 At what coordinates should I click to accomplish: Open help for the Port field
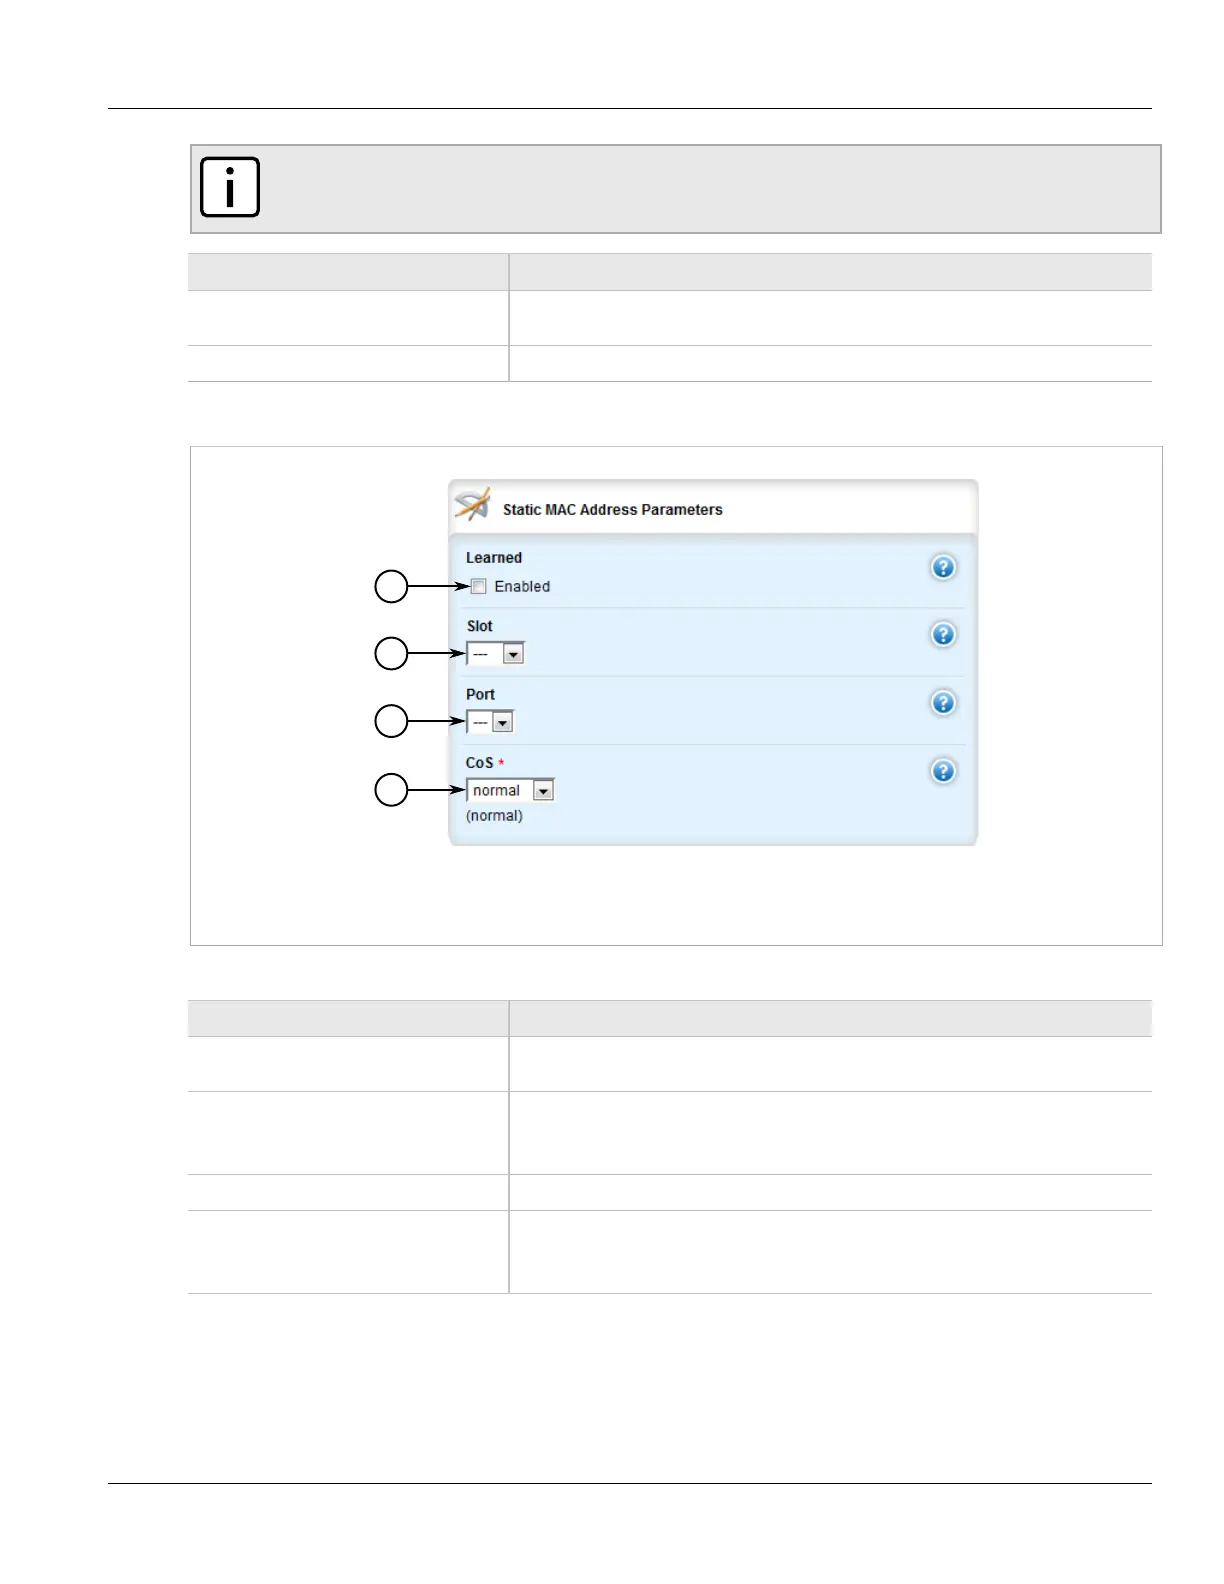(943, 703)
